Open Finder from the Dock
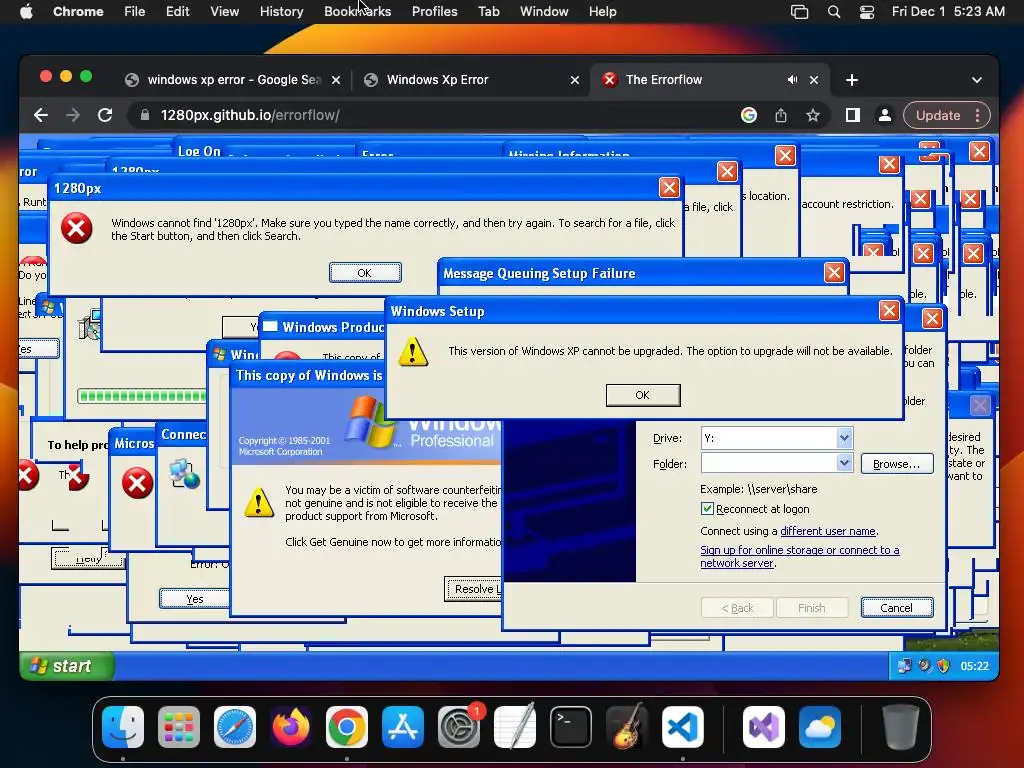This screenshot has width=1024, height=768. pos(123,727)
